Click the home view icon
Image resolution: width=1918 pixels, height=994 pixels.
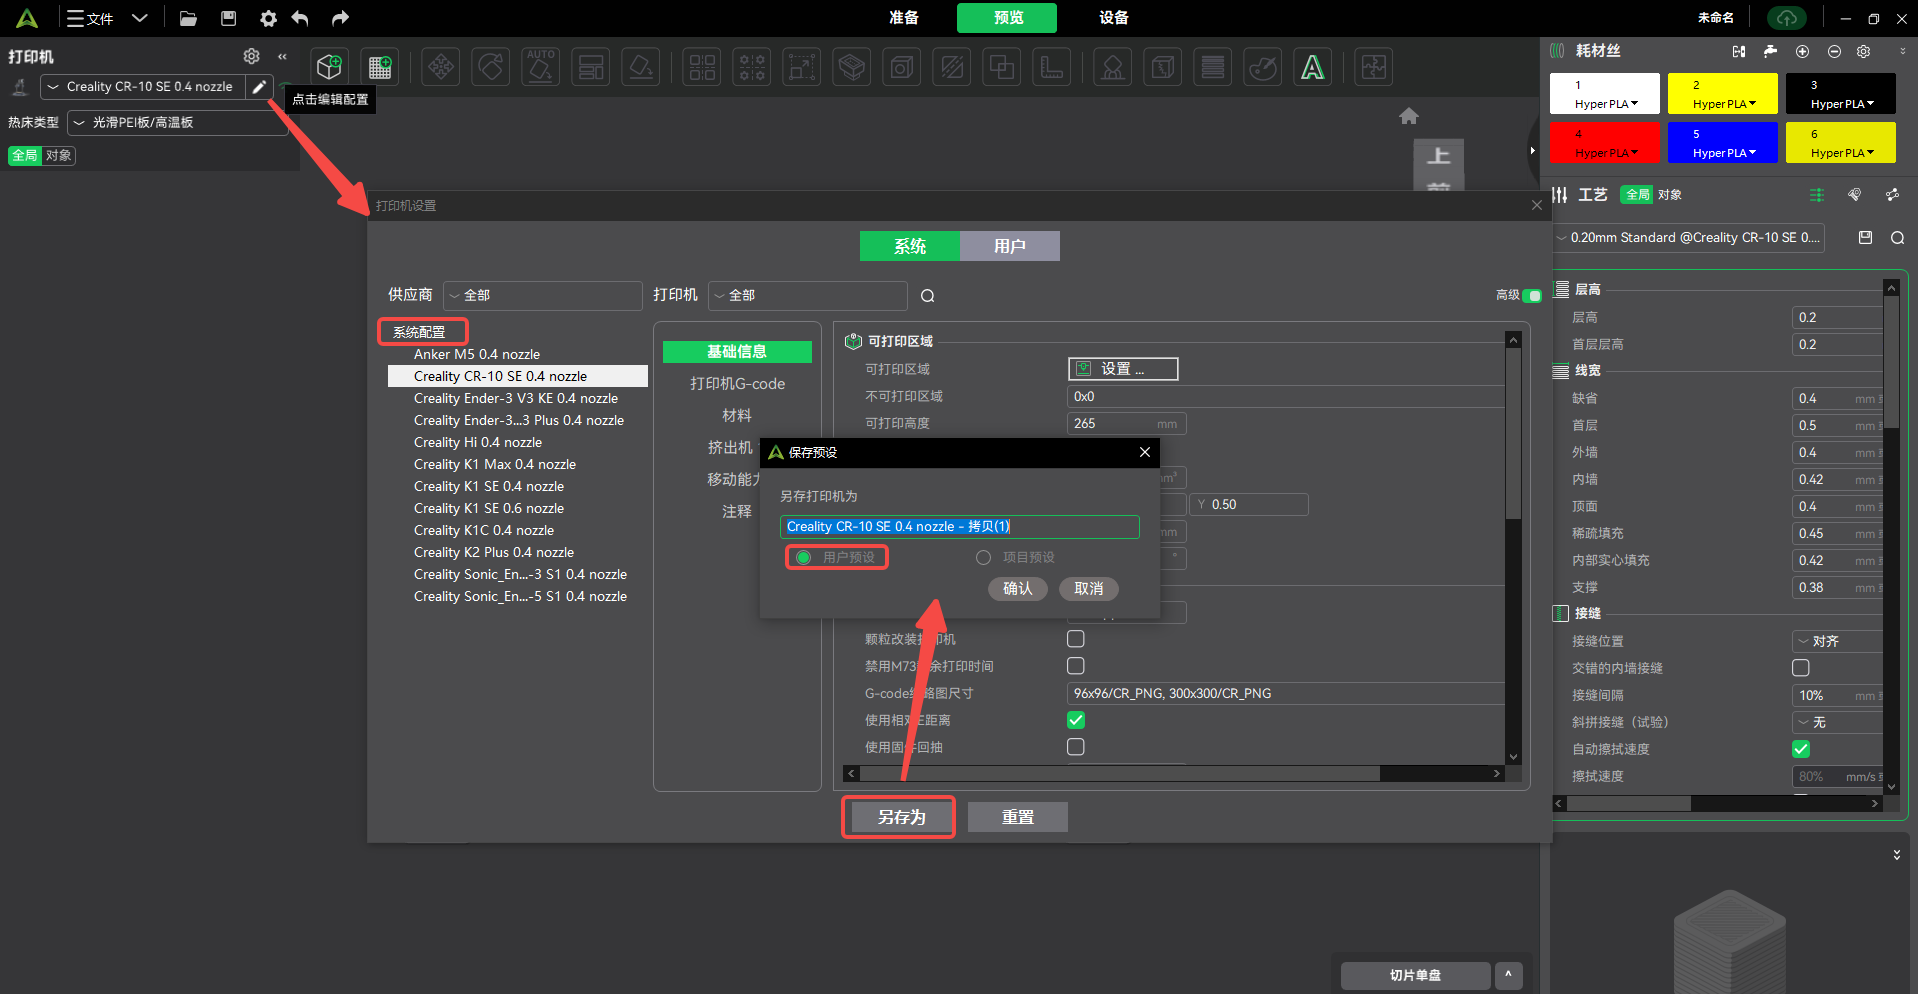[1409, 116]
